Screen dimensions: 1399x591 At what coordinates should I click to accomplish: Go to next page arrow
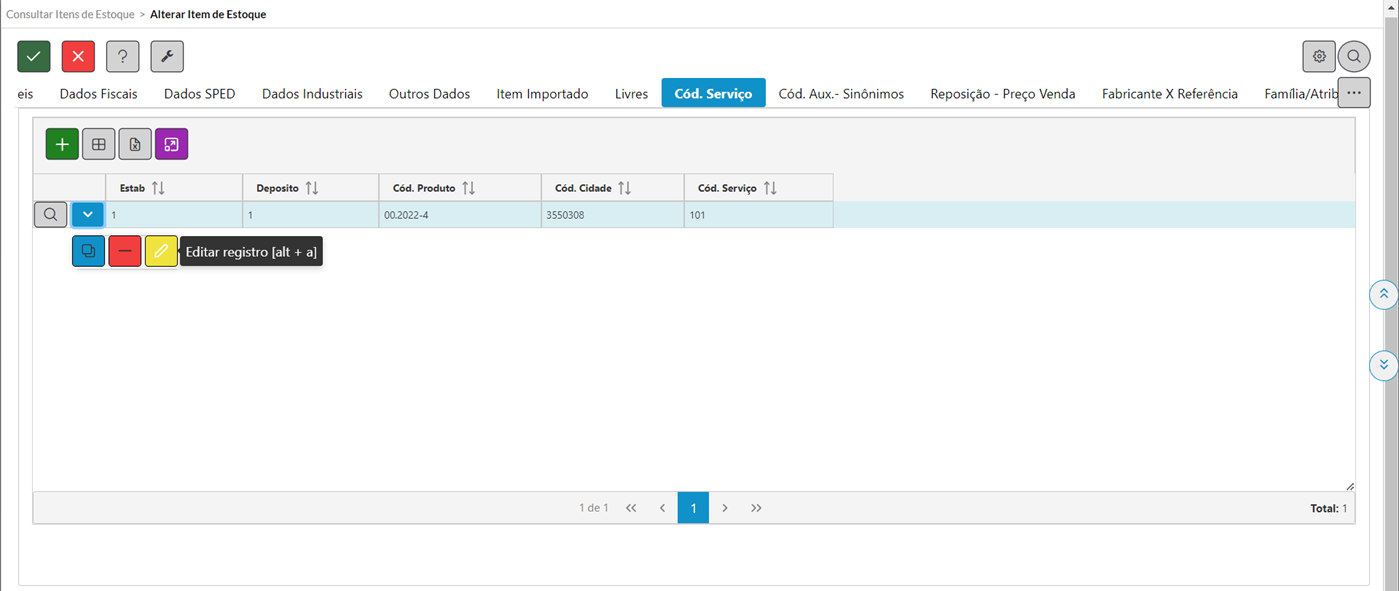click(725, 508)
